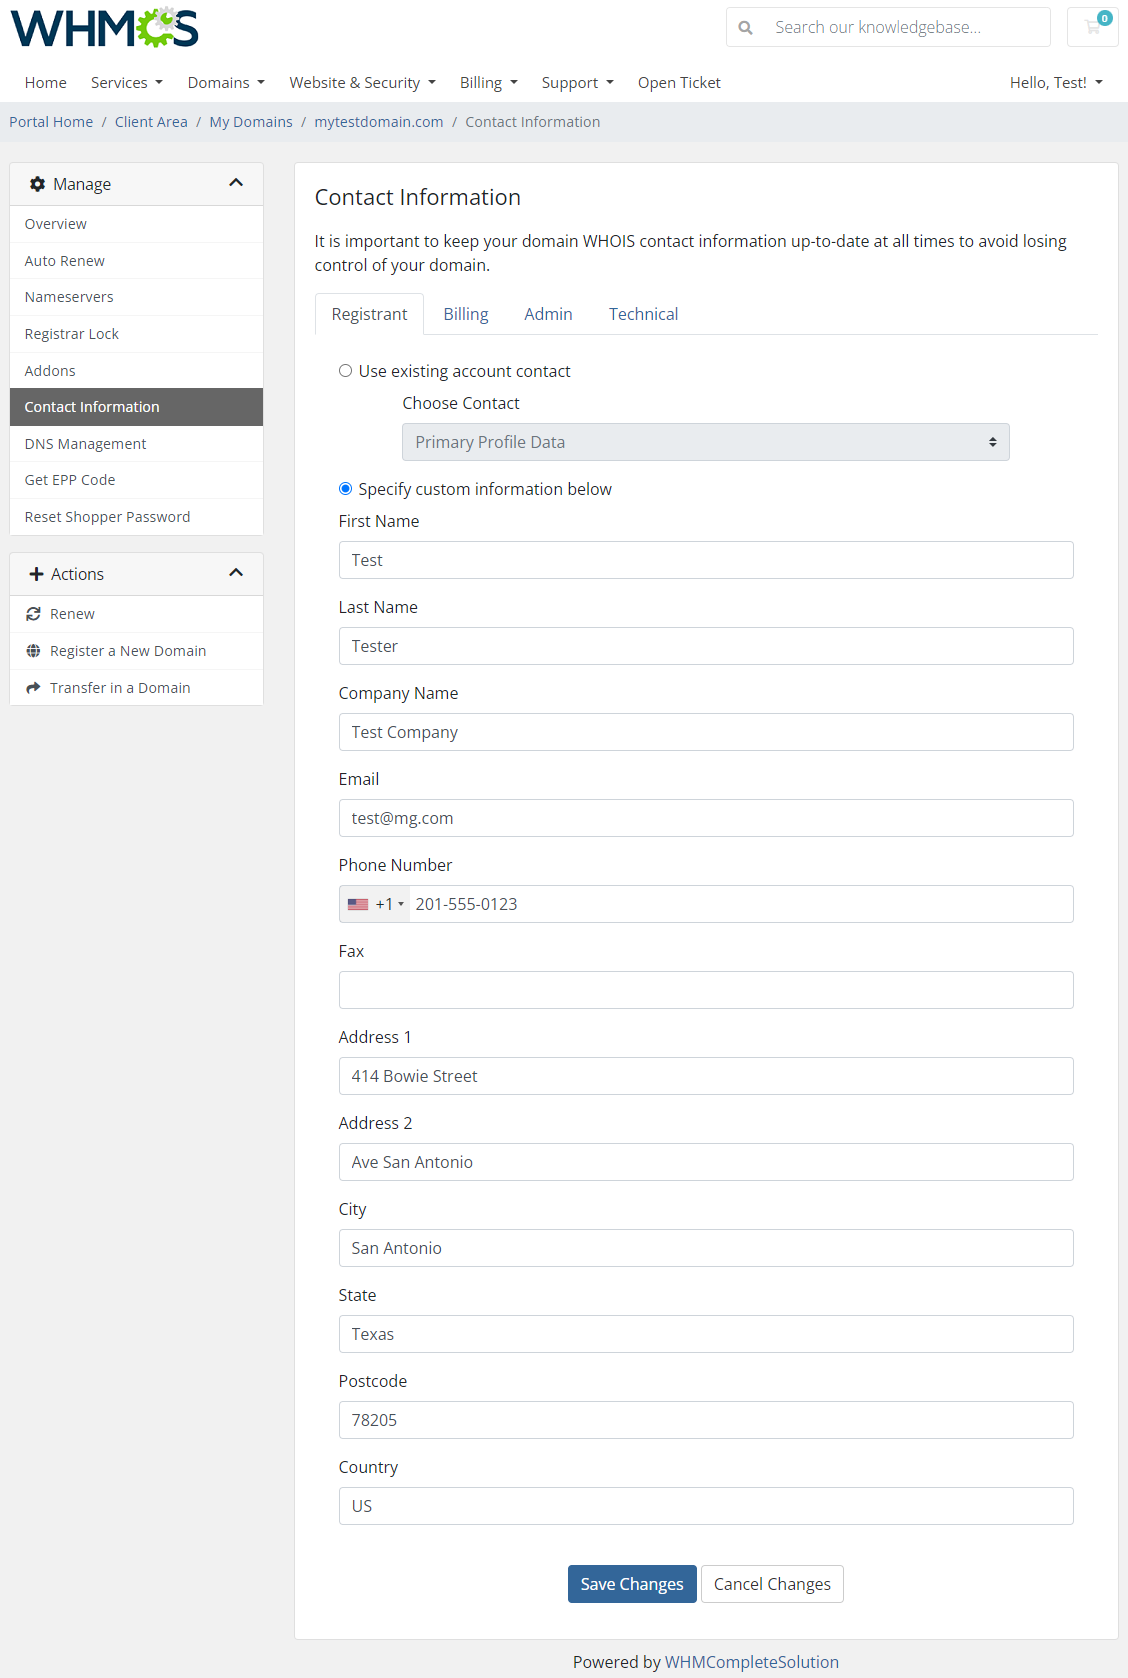Switch to the Technical contact tab
This screenshot has height=1678, width=1128.
643,314
